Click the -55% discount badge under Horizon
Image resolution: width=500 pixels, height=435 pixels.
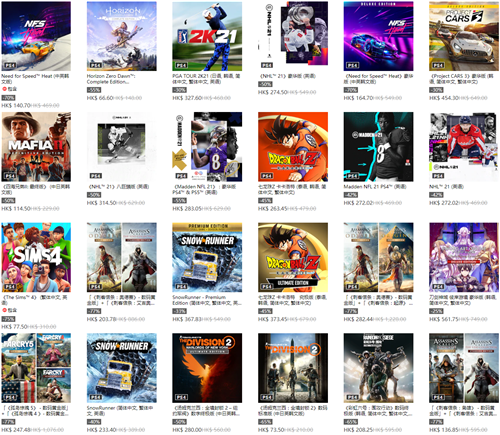94,90
